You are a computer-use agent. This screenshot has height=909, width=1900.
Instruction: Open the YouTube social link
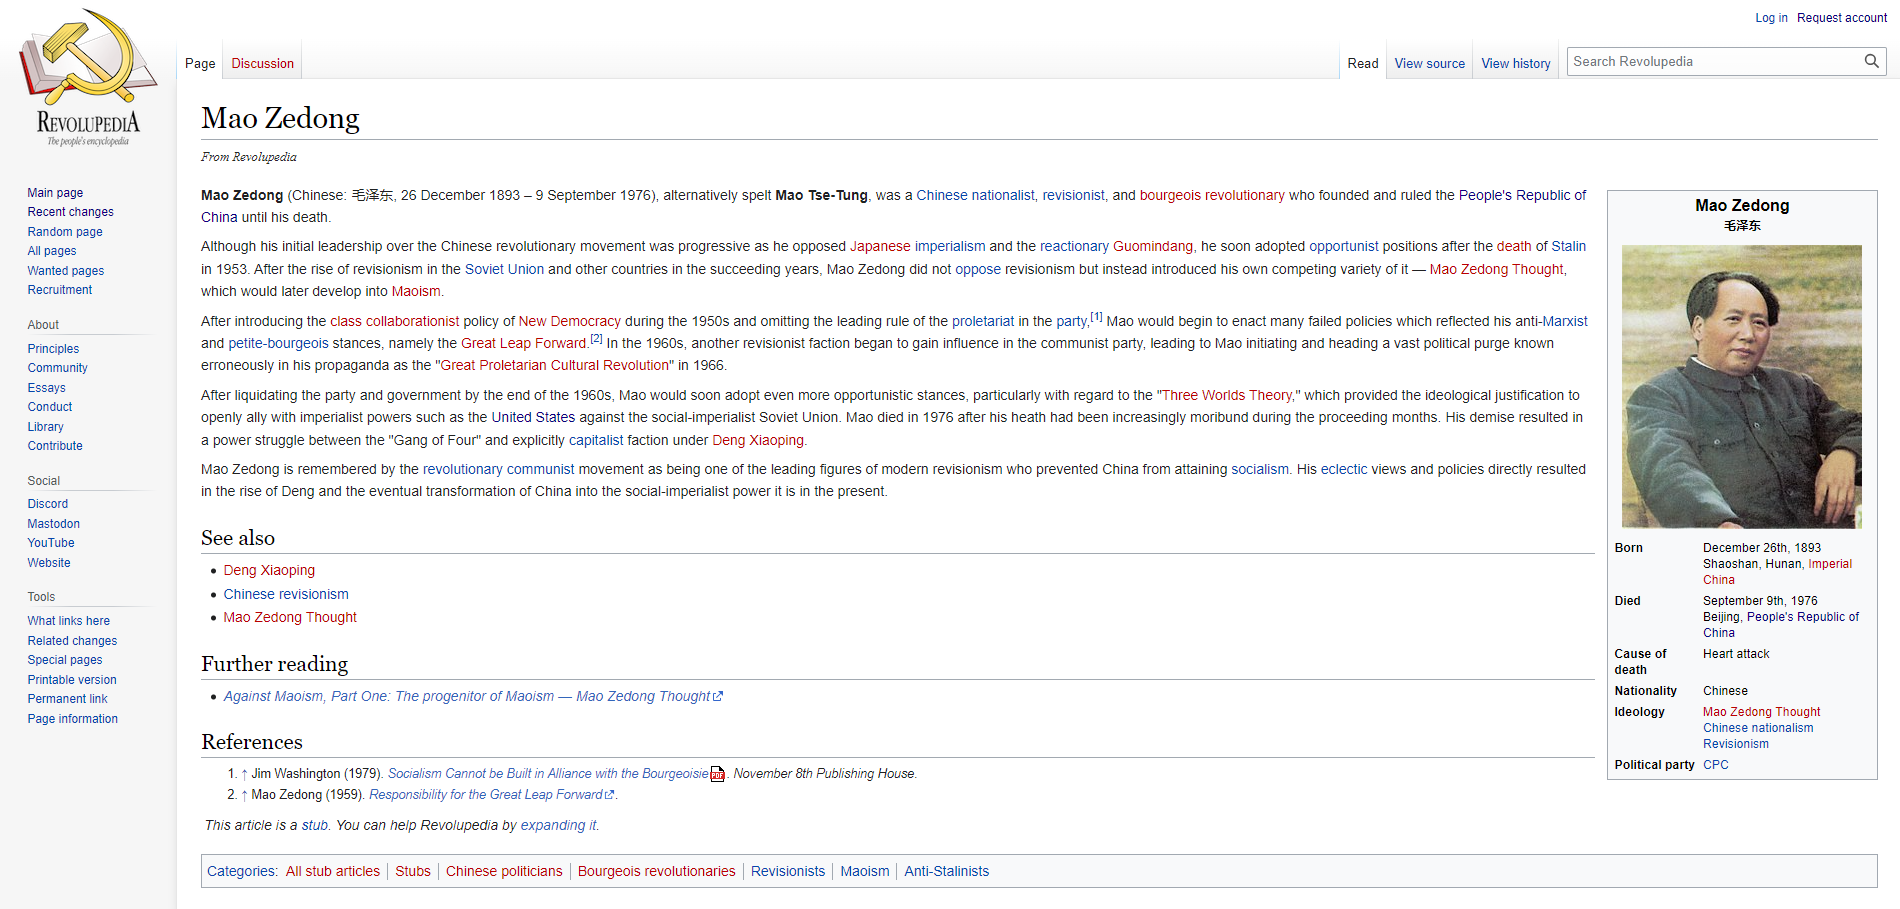(x=51, y=543)
